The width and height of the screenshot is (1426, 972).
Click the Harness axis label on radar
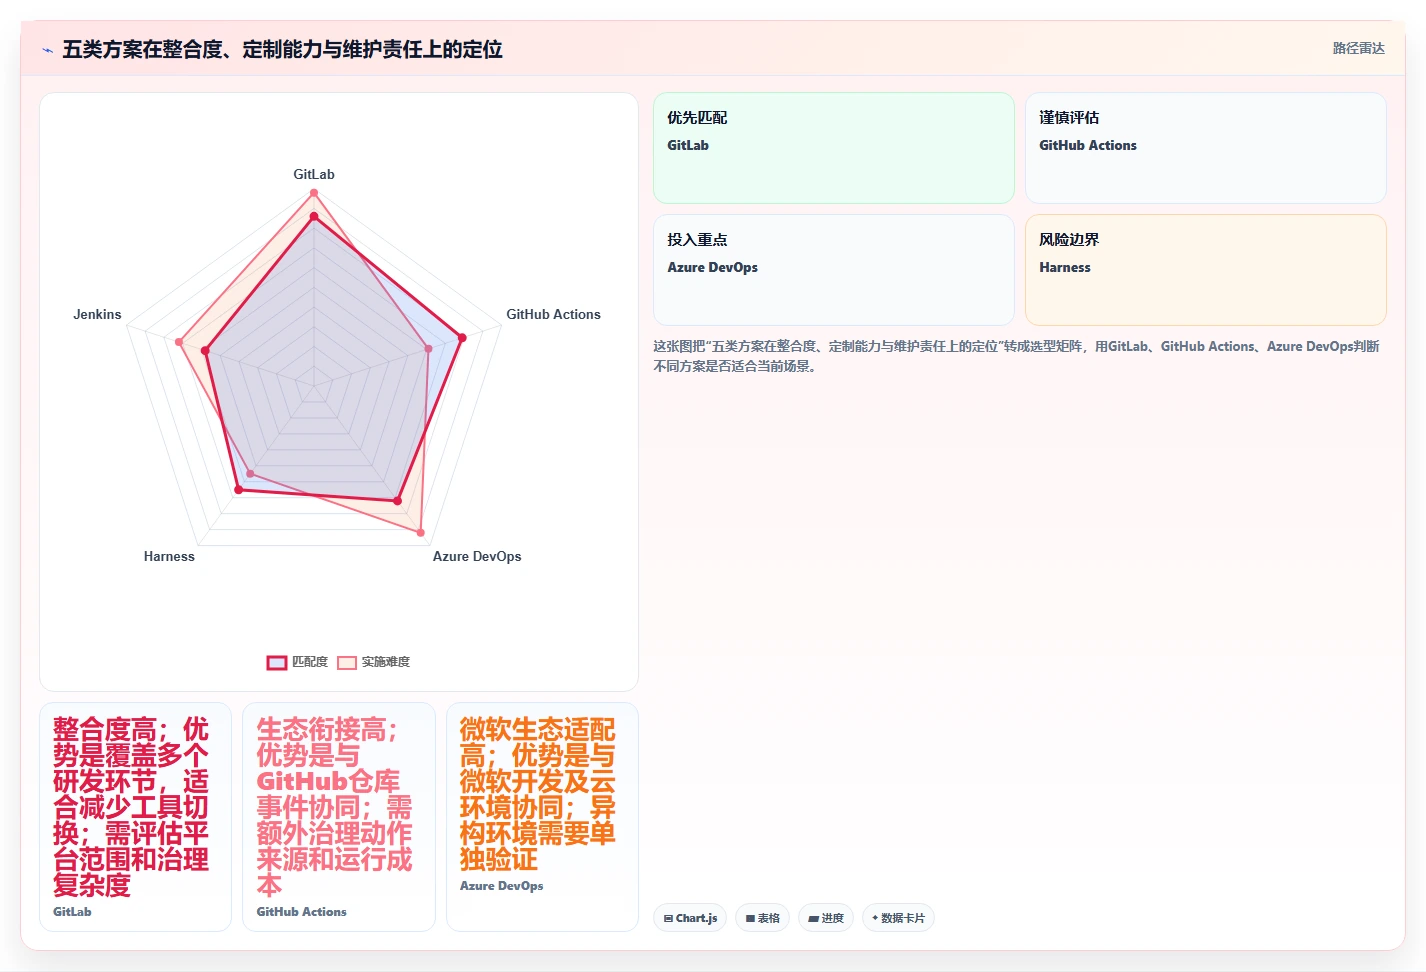(x=169, y=556)
